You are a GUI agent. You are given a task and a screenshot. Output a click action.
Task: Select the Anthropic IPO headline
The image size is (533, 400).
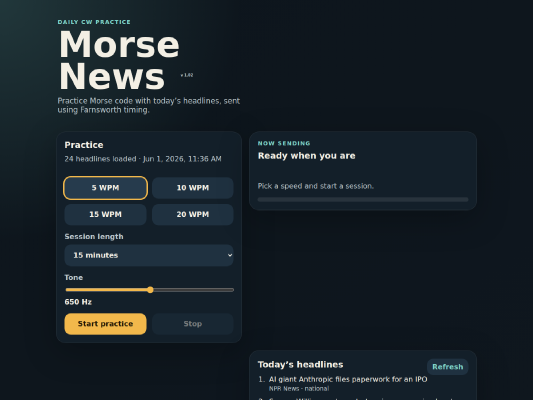(x=348, y=379)
